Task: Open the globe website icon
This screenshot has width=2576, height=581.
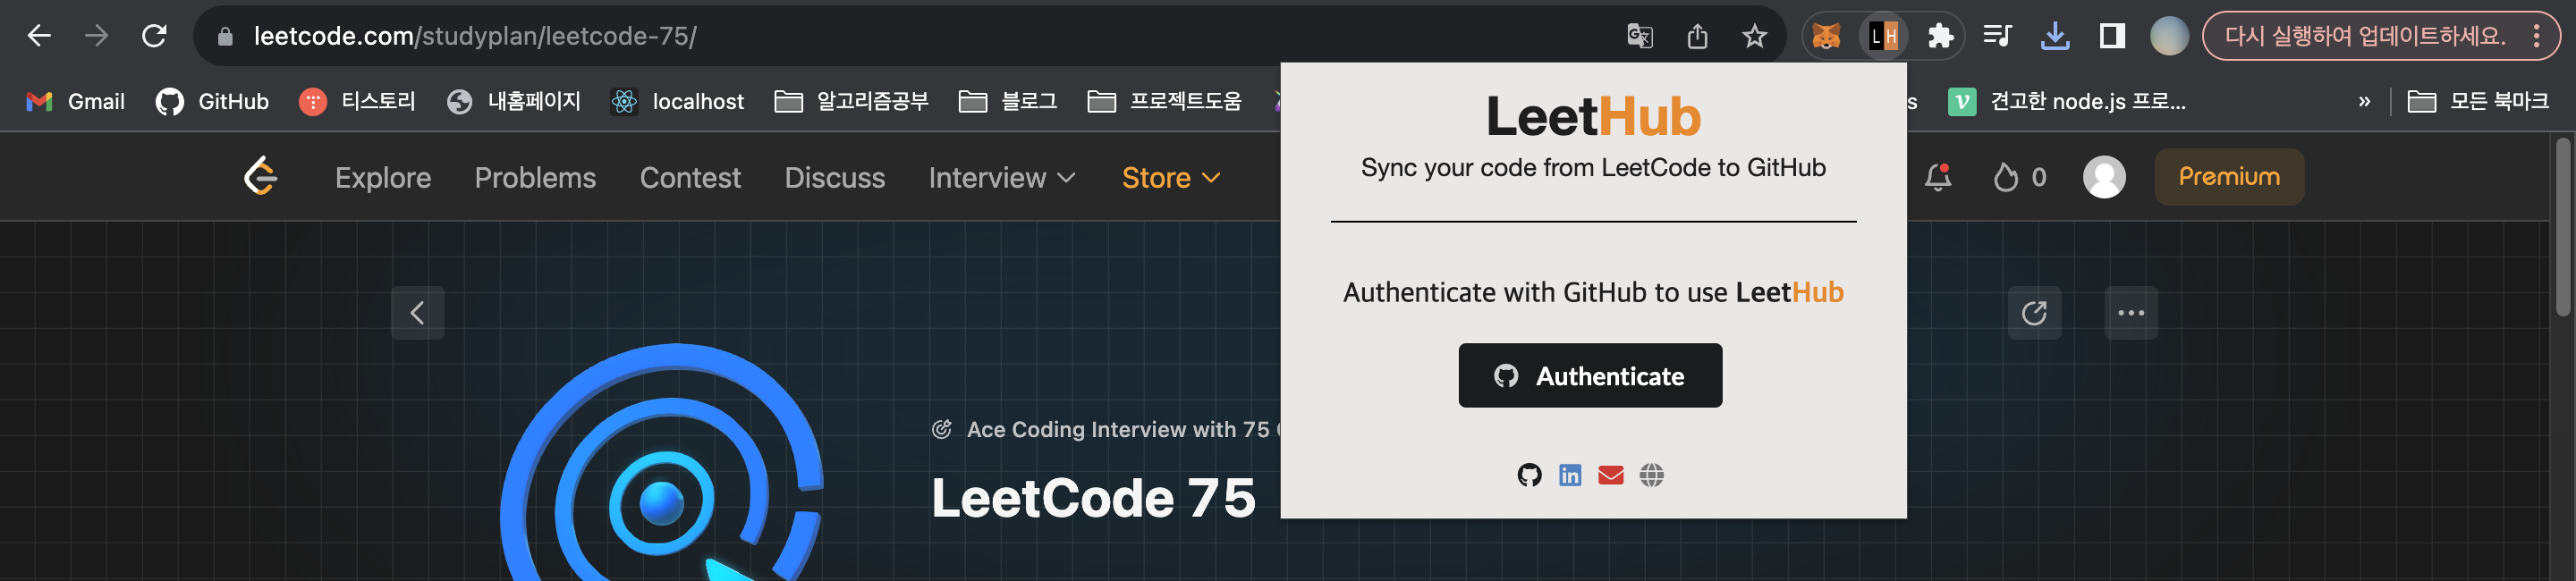Action: tap(1651, 475)
